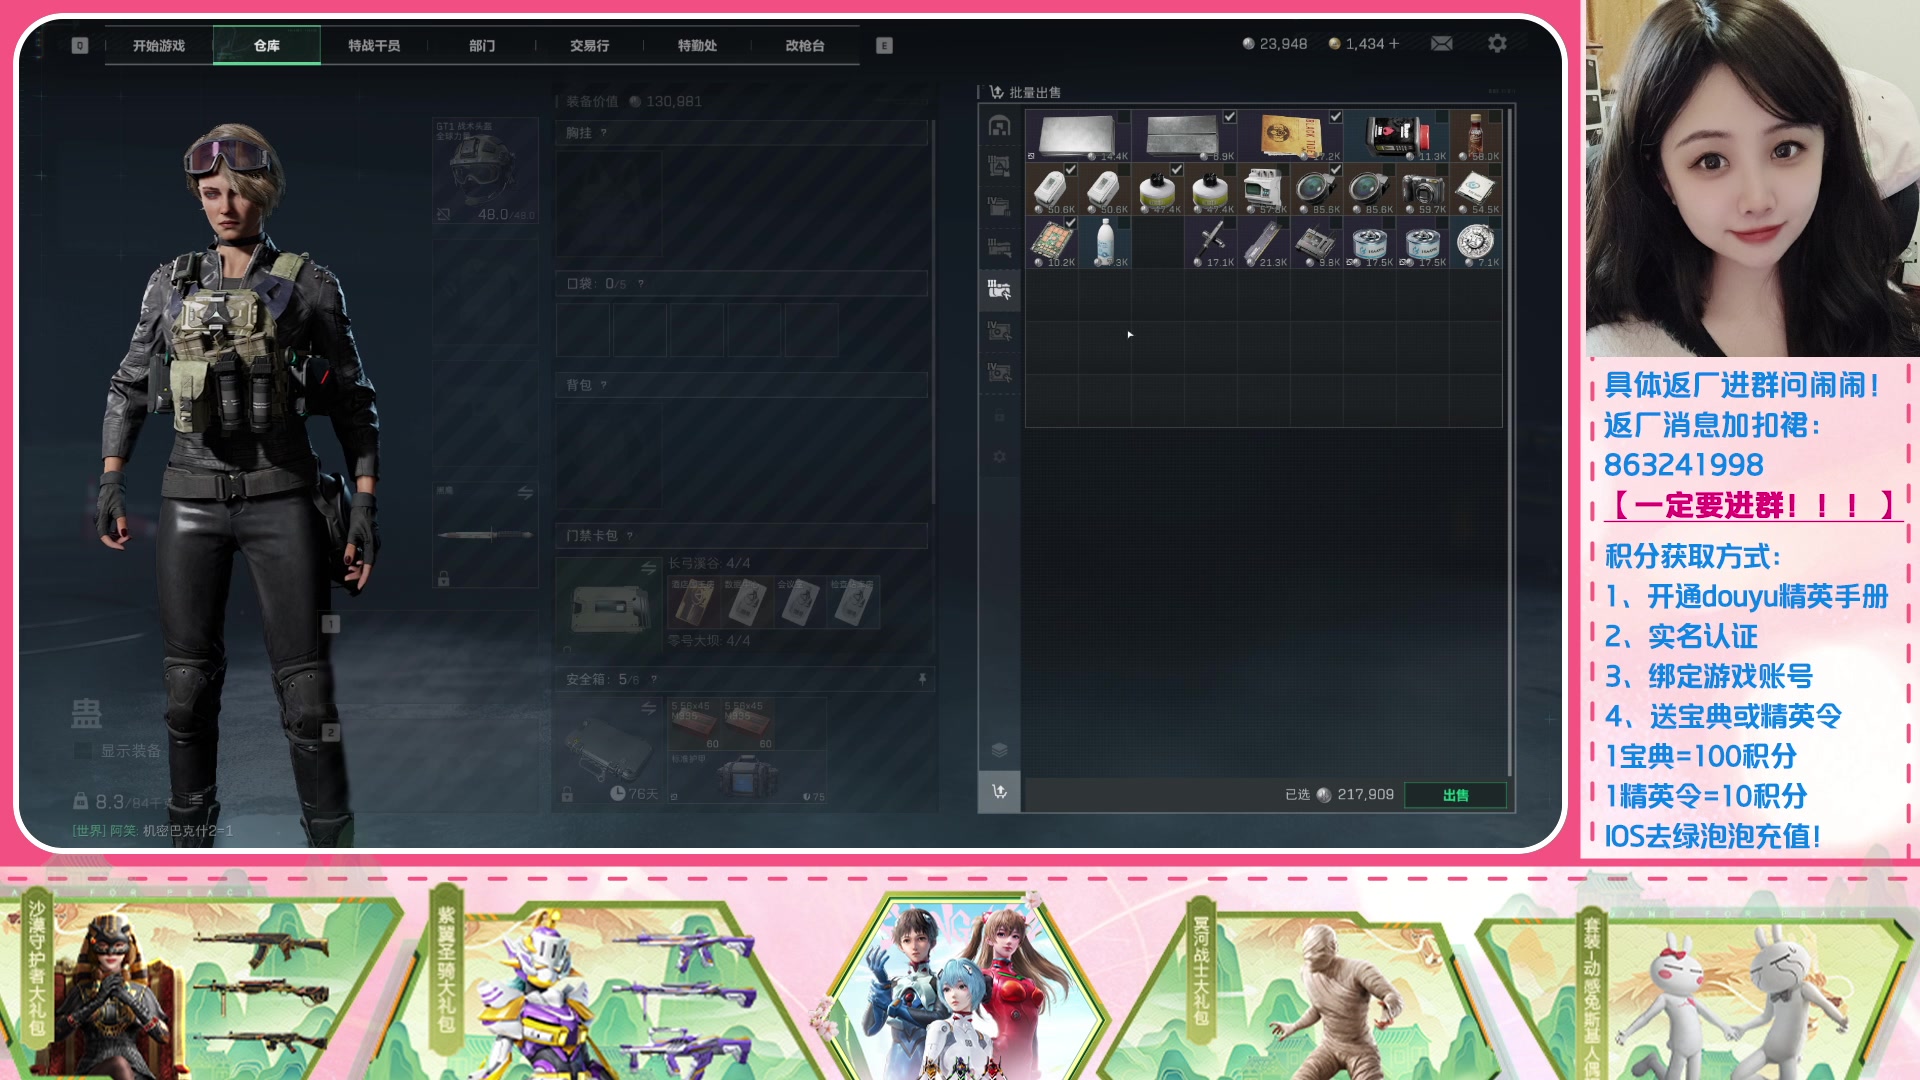1920x1080 pixels.
Task: Check the 58.0K sauce bottle checkbox
Action: pos(1494,117)
